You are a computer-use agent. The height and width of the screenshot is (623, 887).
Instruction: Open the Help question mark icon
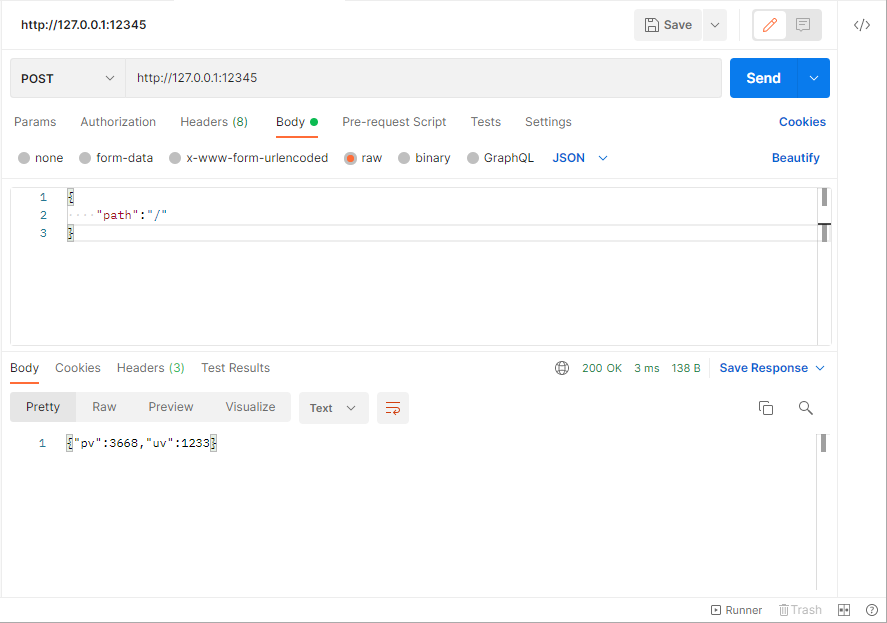tap(872, 610)
